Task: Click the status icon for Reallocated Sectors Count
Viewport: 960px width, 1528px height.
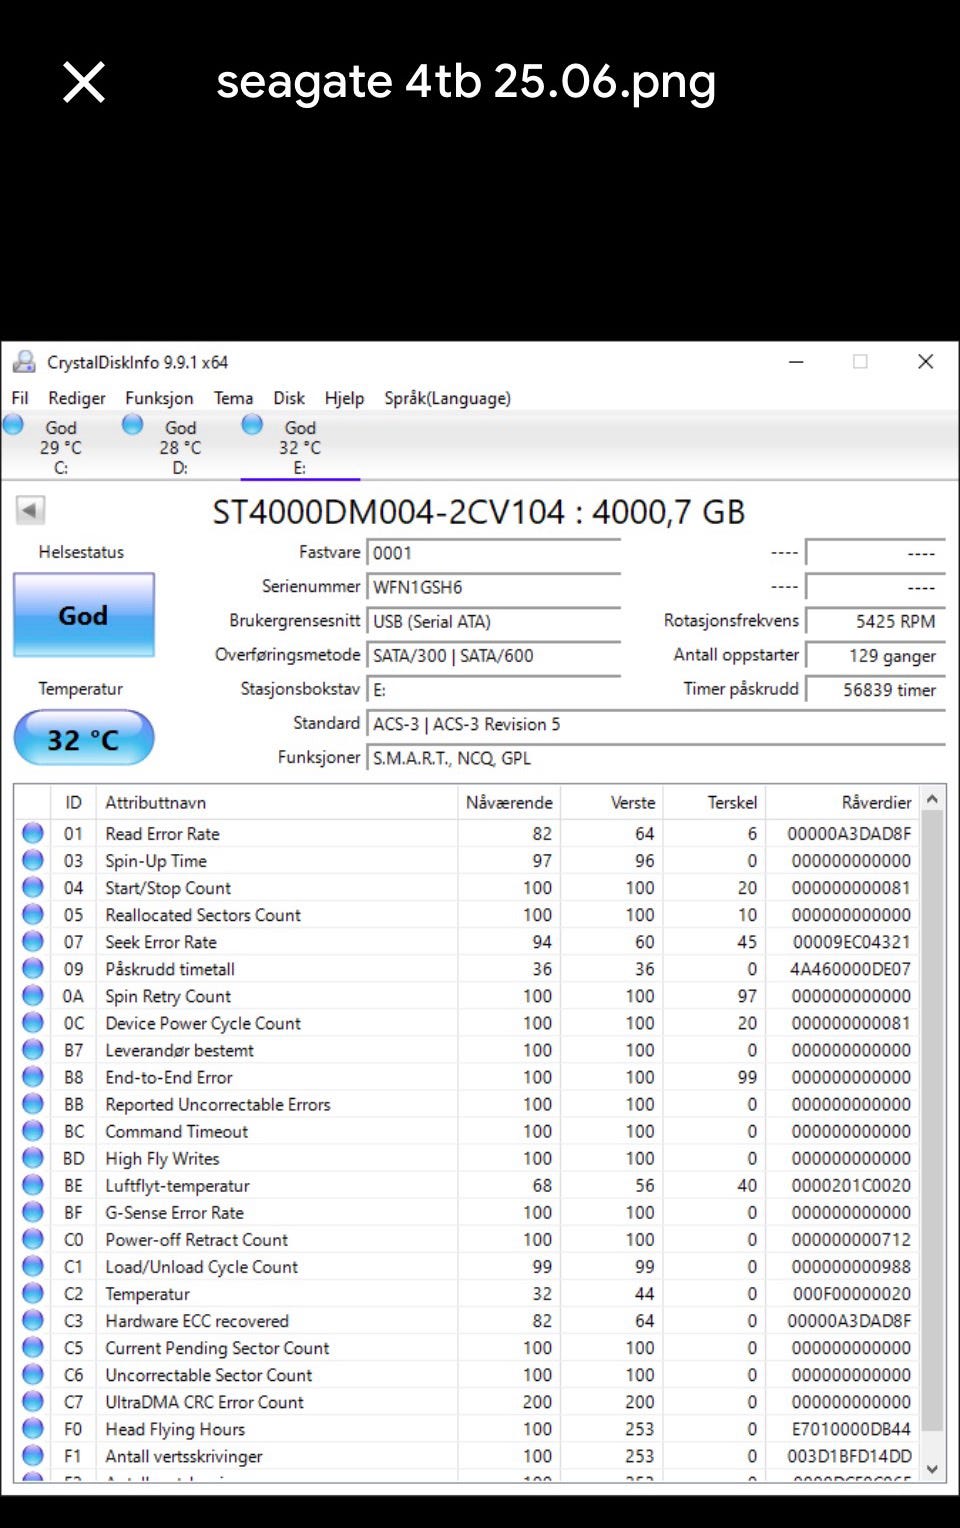Action: [x=33, y=914]
